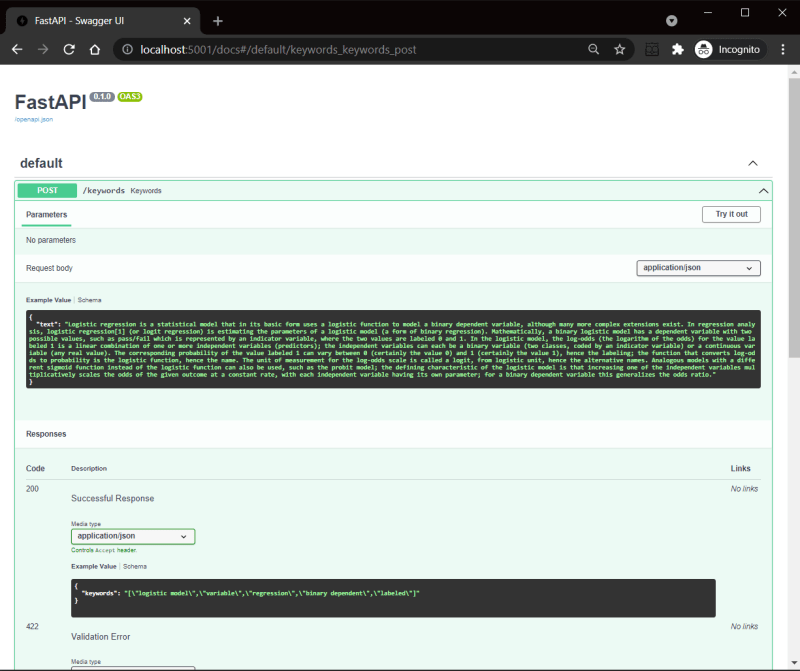The height and width of the screenshot is (671, 800).
Task: Reload the page with the refresh icon
Action: [x=69, y=49]
